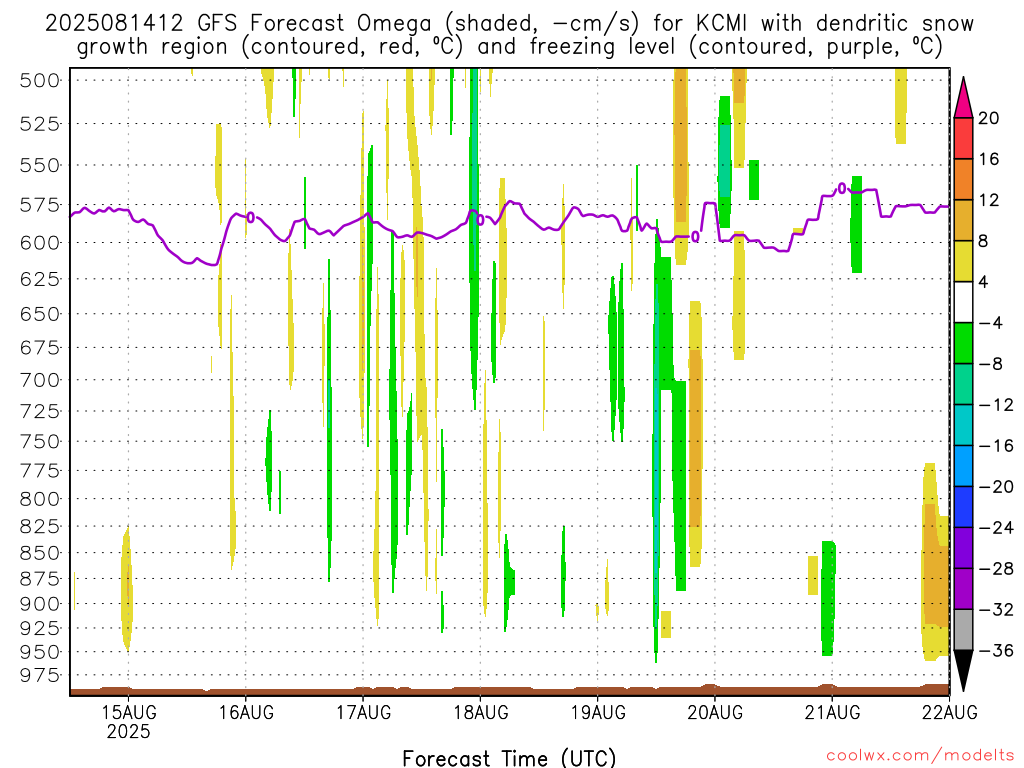Click colorbar value label -36

997,650
